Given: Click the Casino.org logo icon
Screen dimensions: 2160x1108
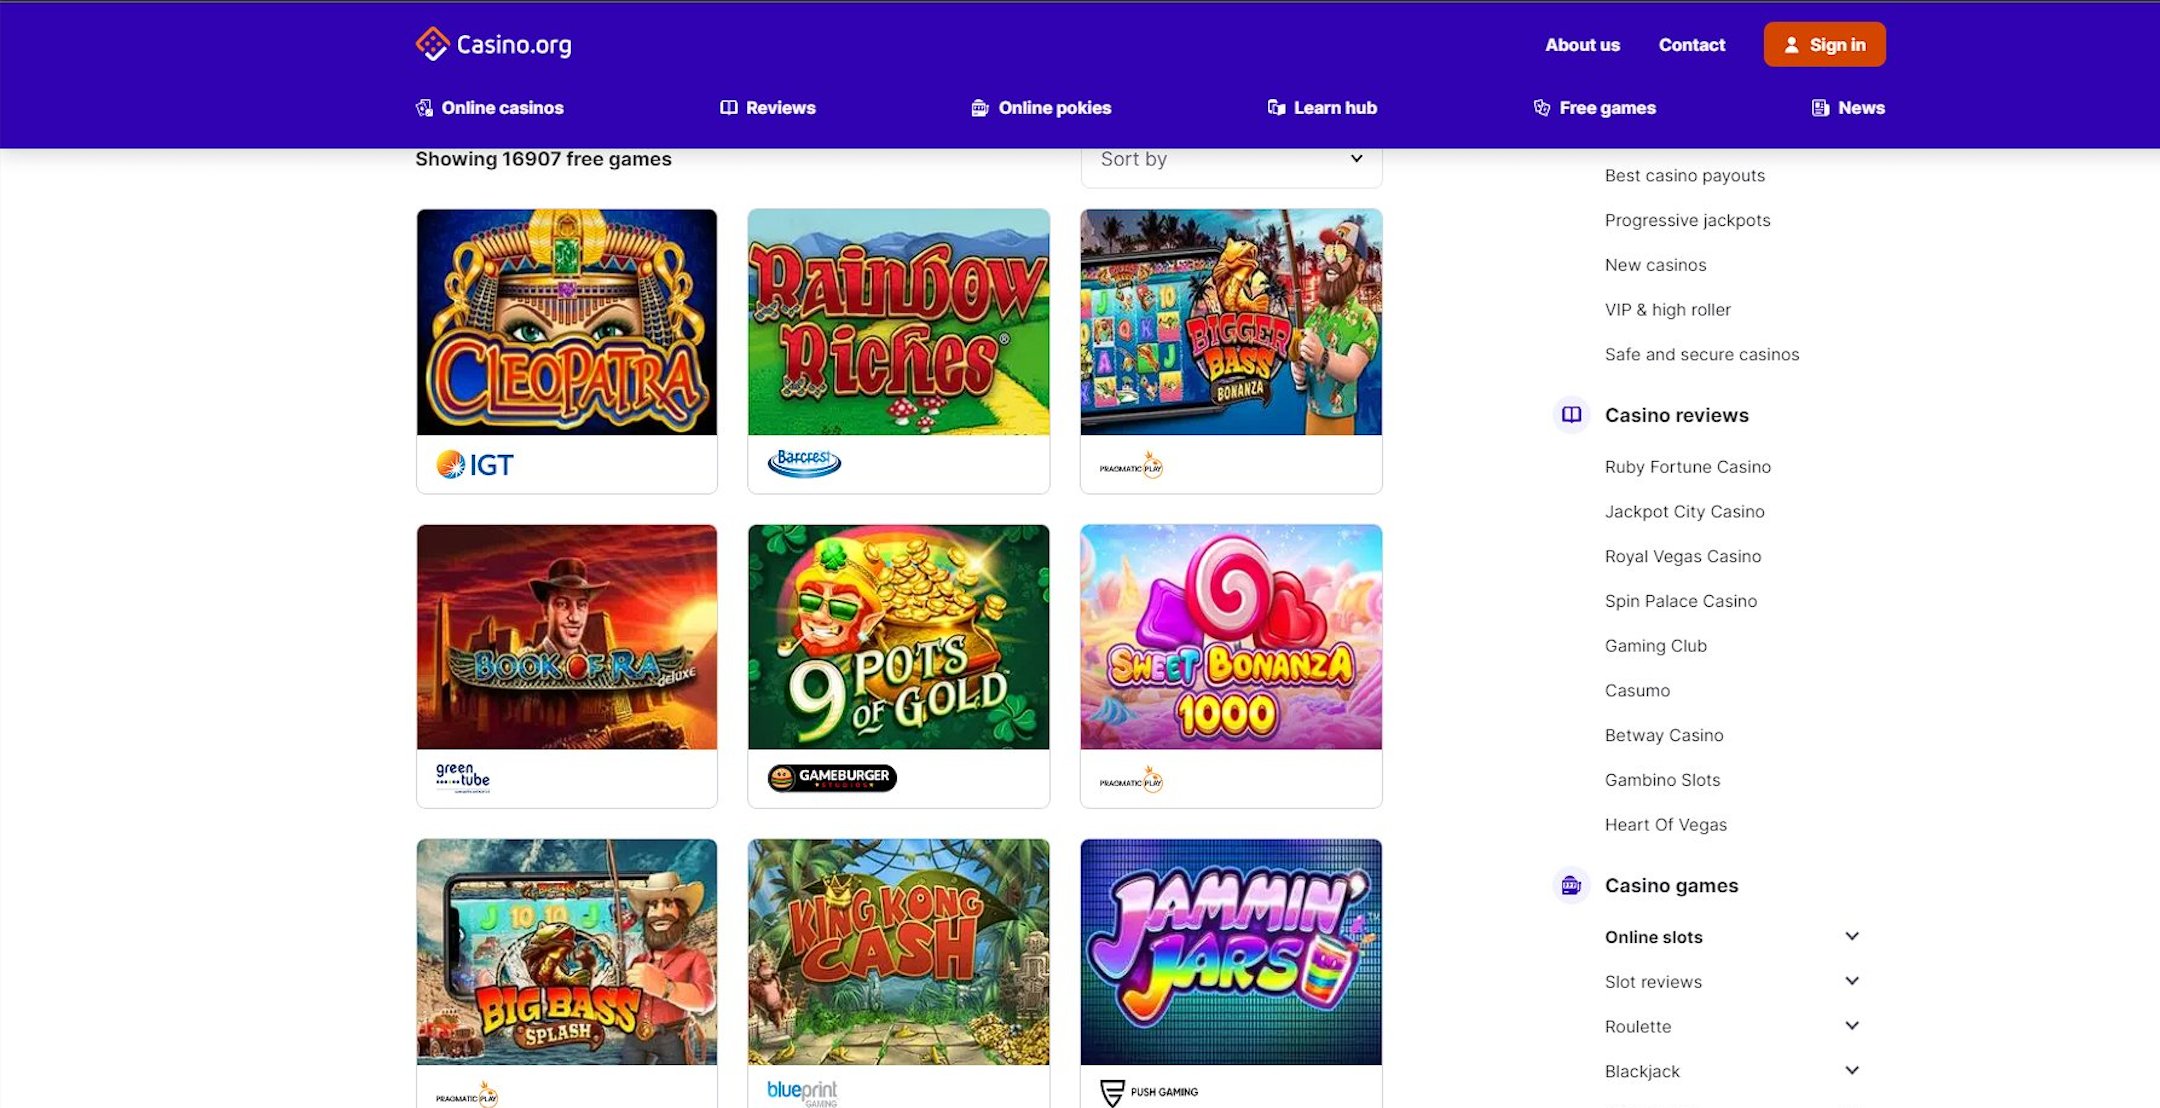Looking at the screenshot, I should tap(432, 44).
